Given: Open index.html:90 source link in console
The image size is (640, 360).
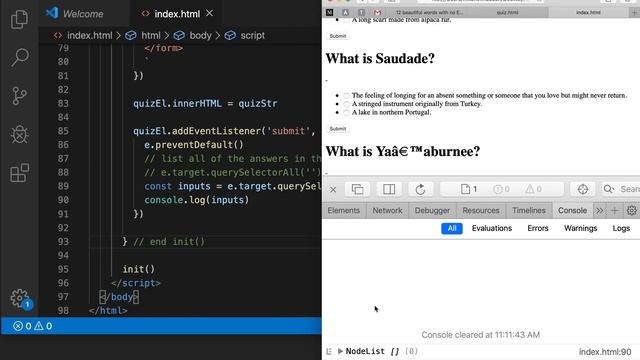Looking at the screenshot, I should (x=605, y=351).
